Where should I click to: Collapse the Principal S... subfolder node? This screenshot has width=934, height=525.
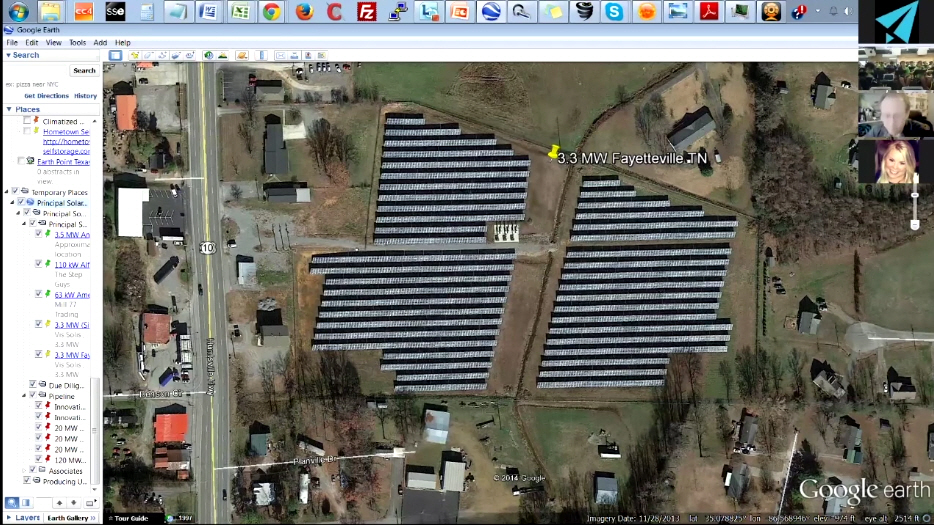[x=24, y=223]
